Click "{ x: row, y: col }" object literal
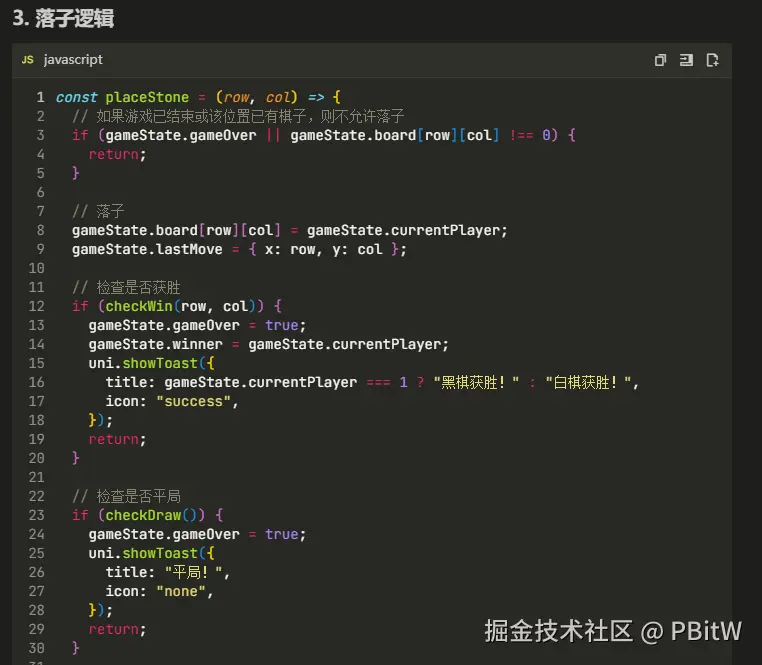The height and width of the screenshot is (665, 762). coord(324,249)
